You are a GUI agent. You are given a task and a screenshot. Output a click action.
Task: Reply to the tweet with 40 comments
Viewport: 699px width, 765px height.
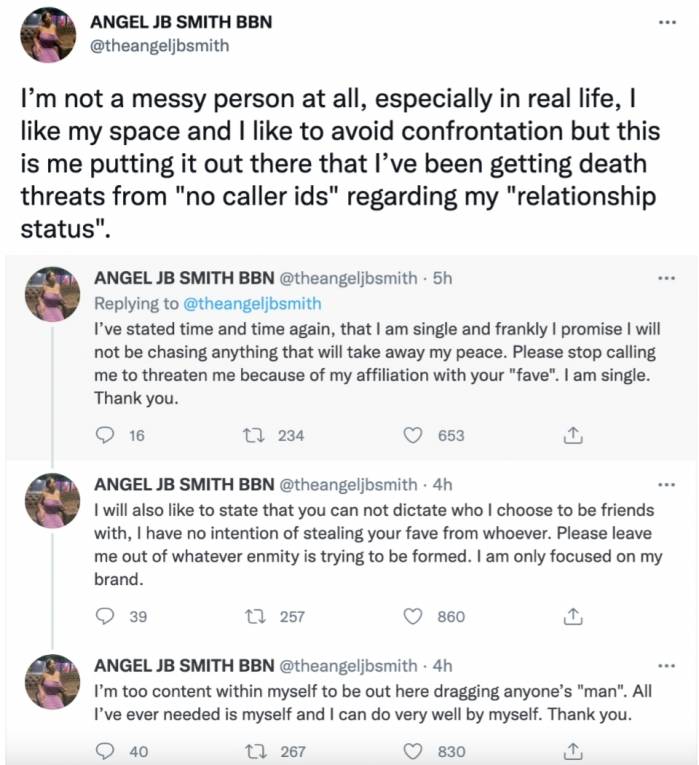tap(104, 751)
